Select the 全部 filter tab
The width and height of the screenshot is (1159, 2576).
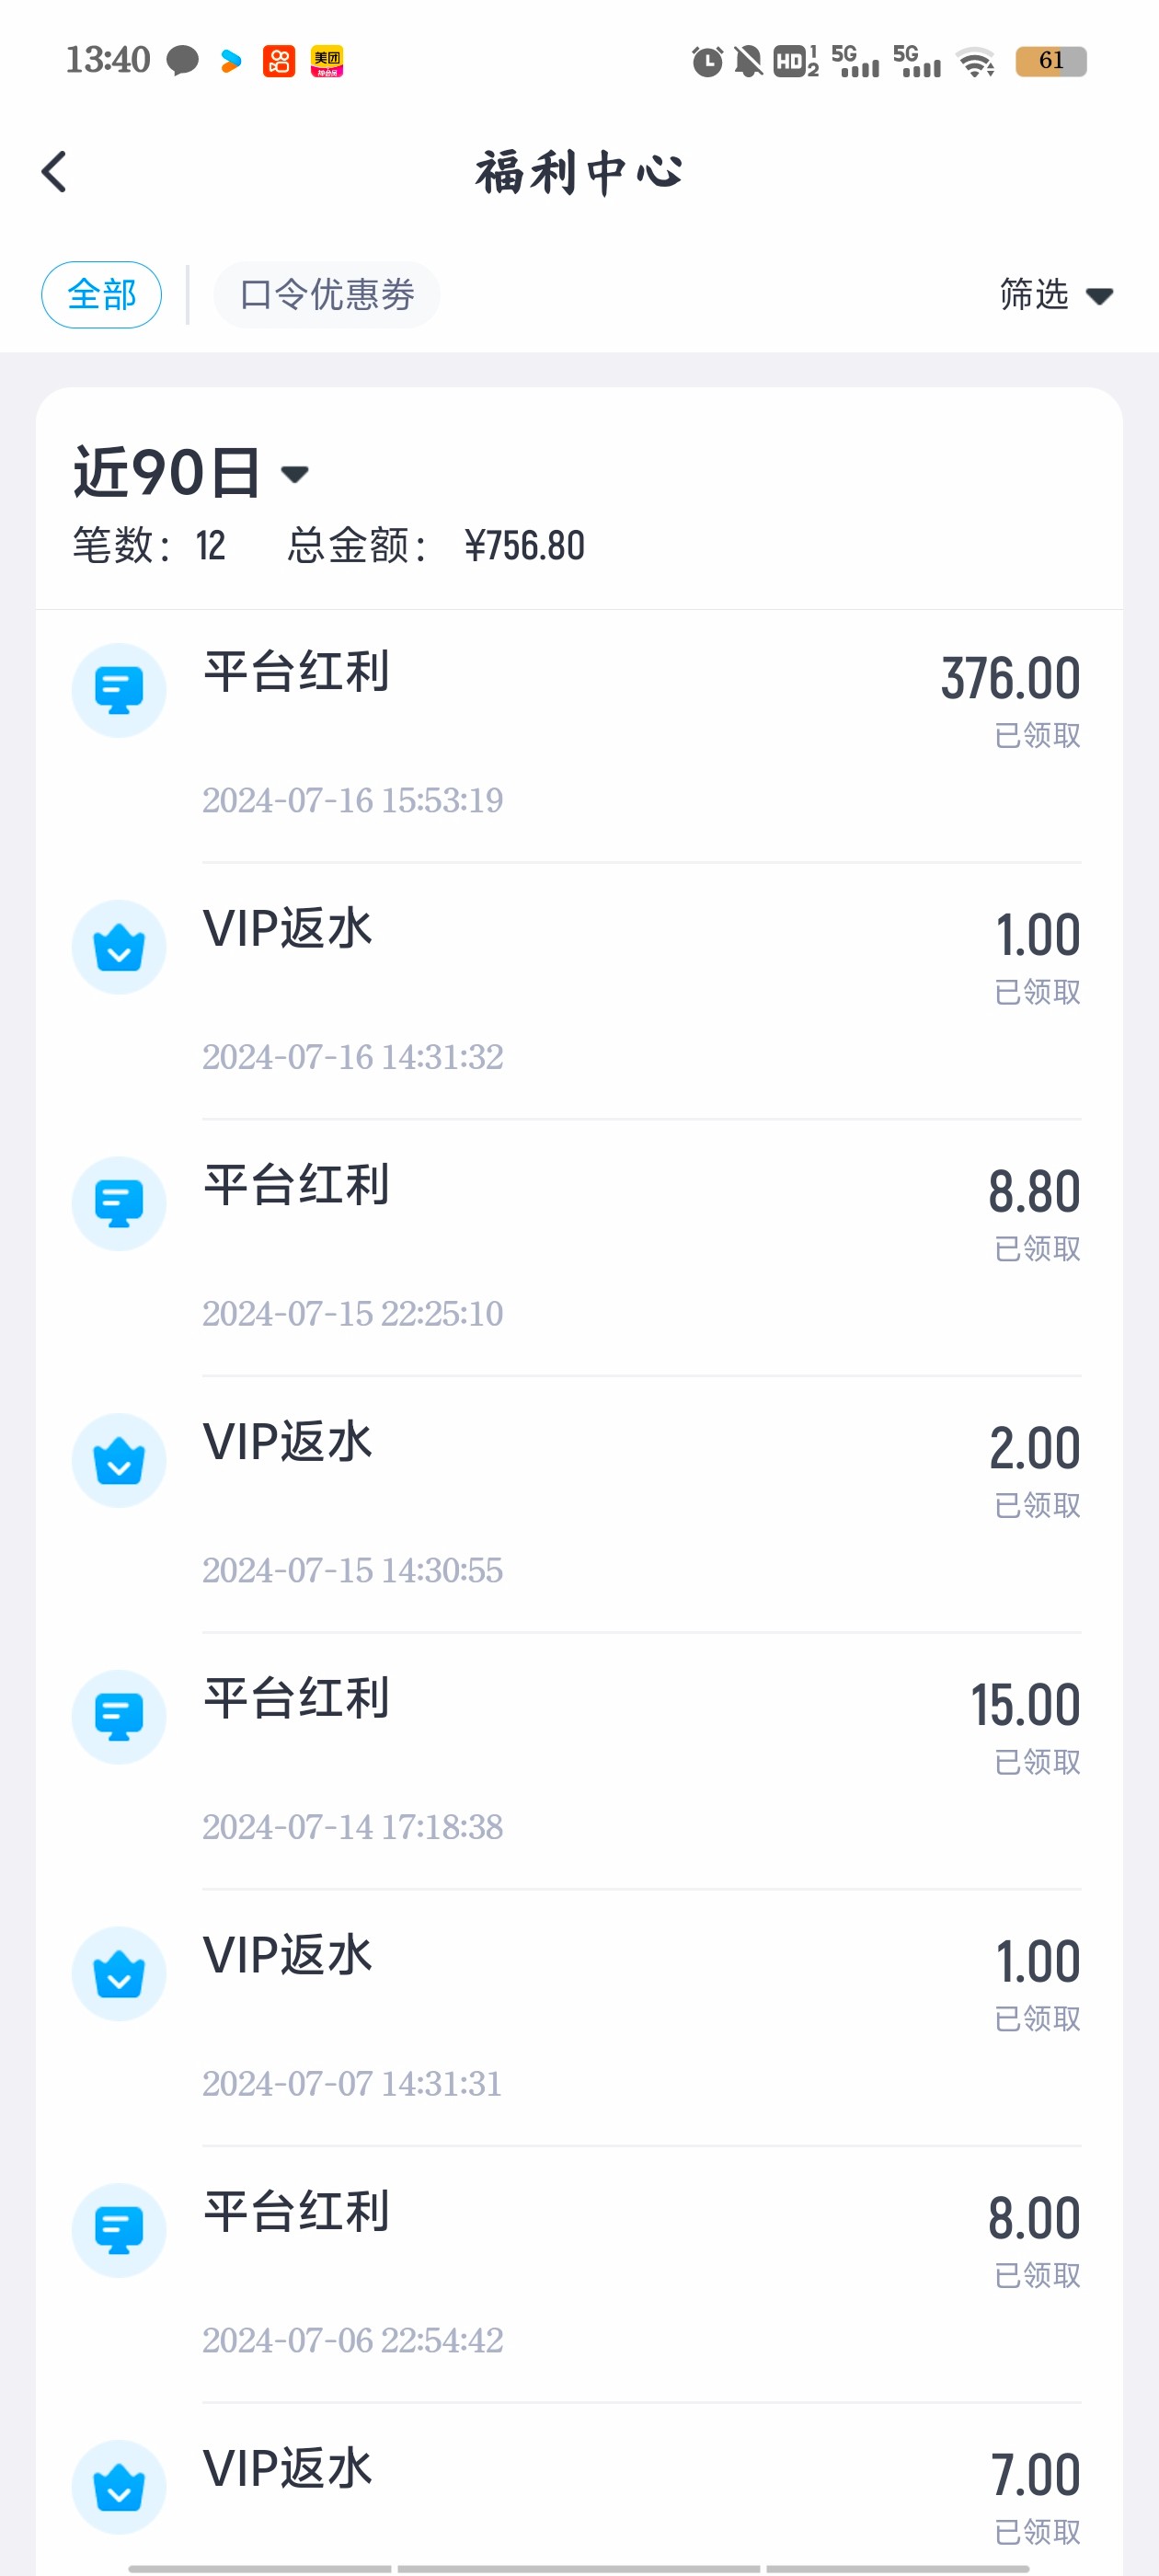point(101,295)
